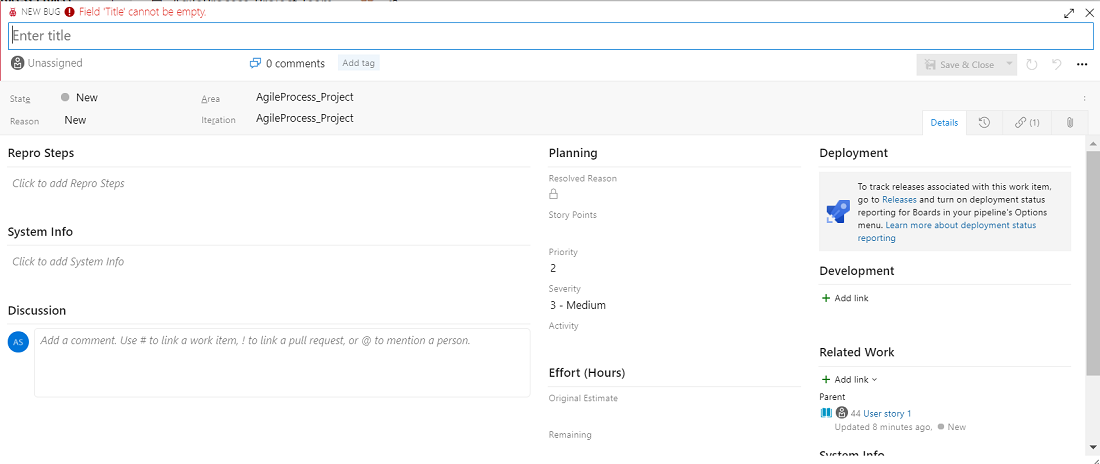
Task: Click the refresh work item icon
Action: click(x=1032, y=65)
